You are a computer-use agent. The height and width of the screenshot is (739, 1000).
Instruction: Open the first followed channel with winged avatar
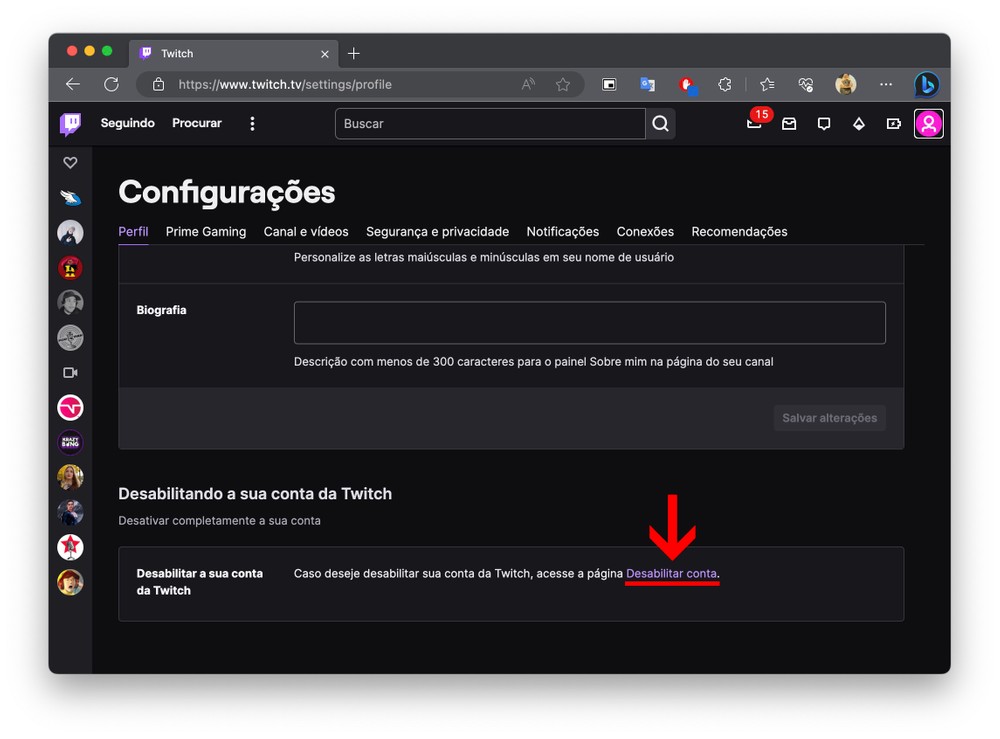(x=70, y=198)
